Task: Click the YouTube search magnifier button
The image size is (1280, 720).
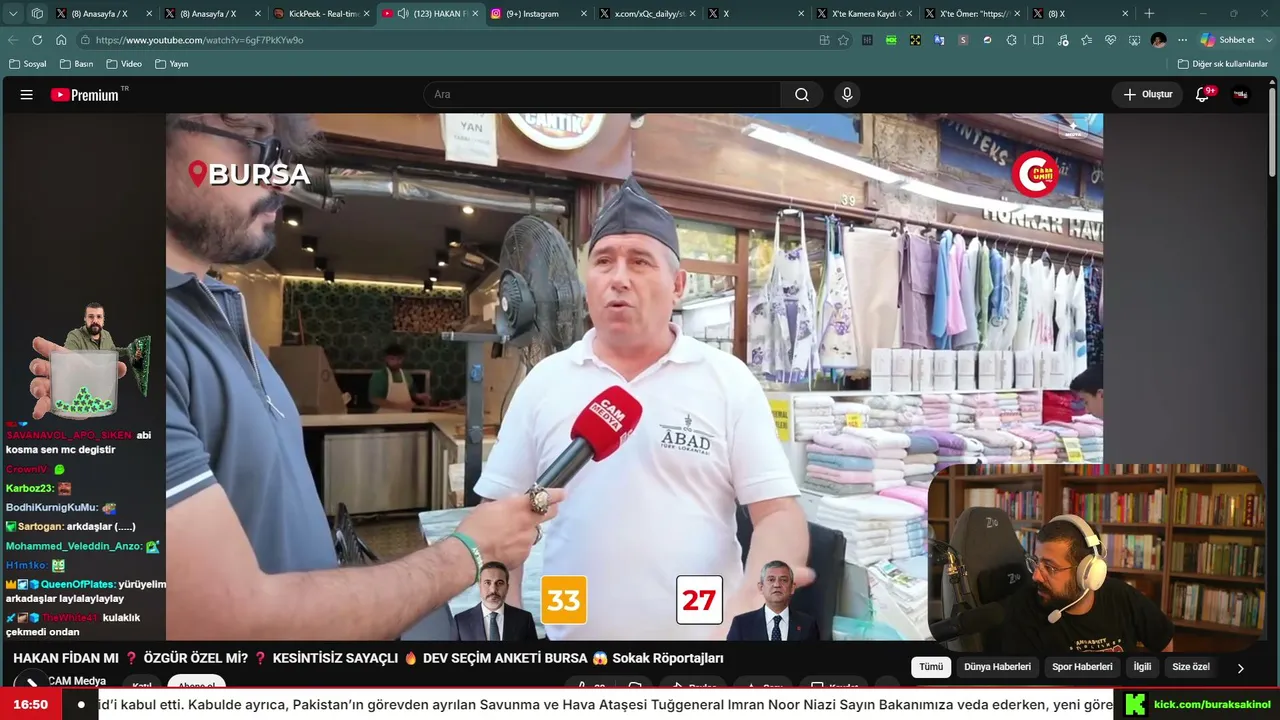Action: tap(802, 95)
